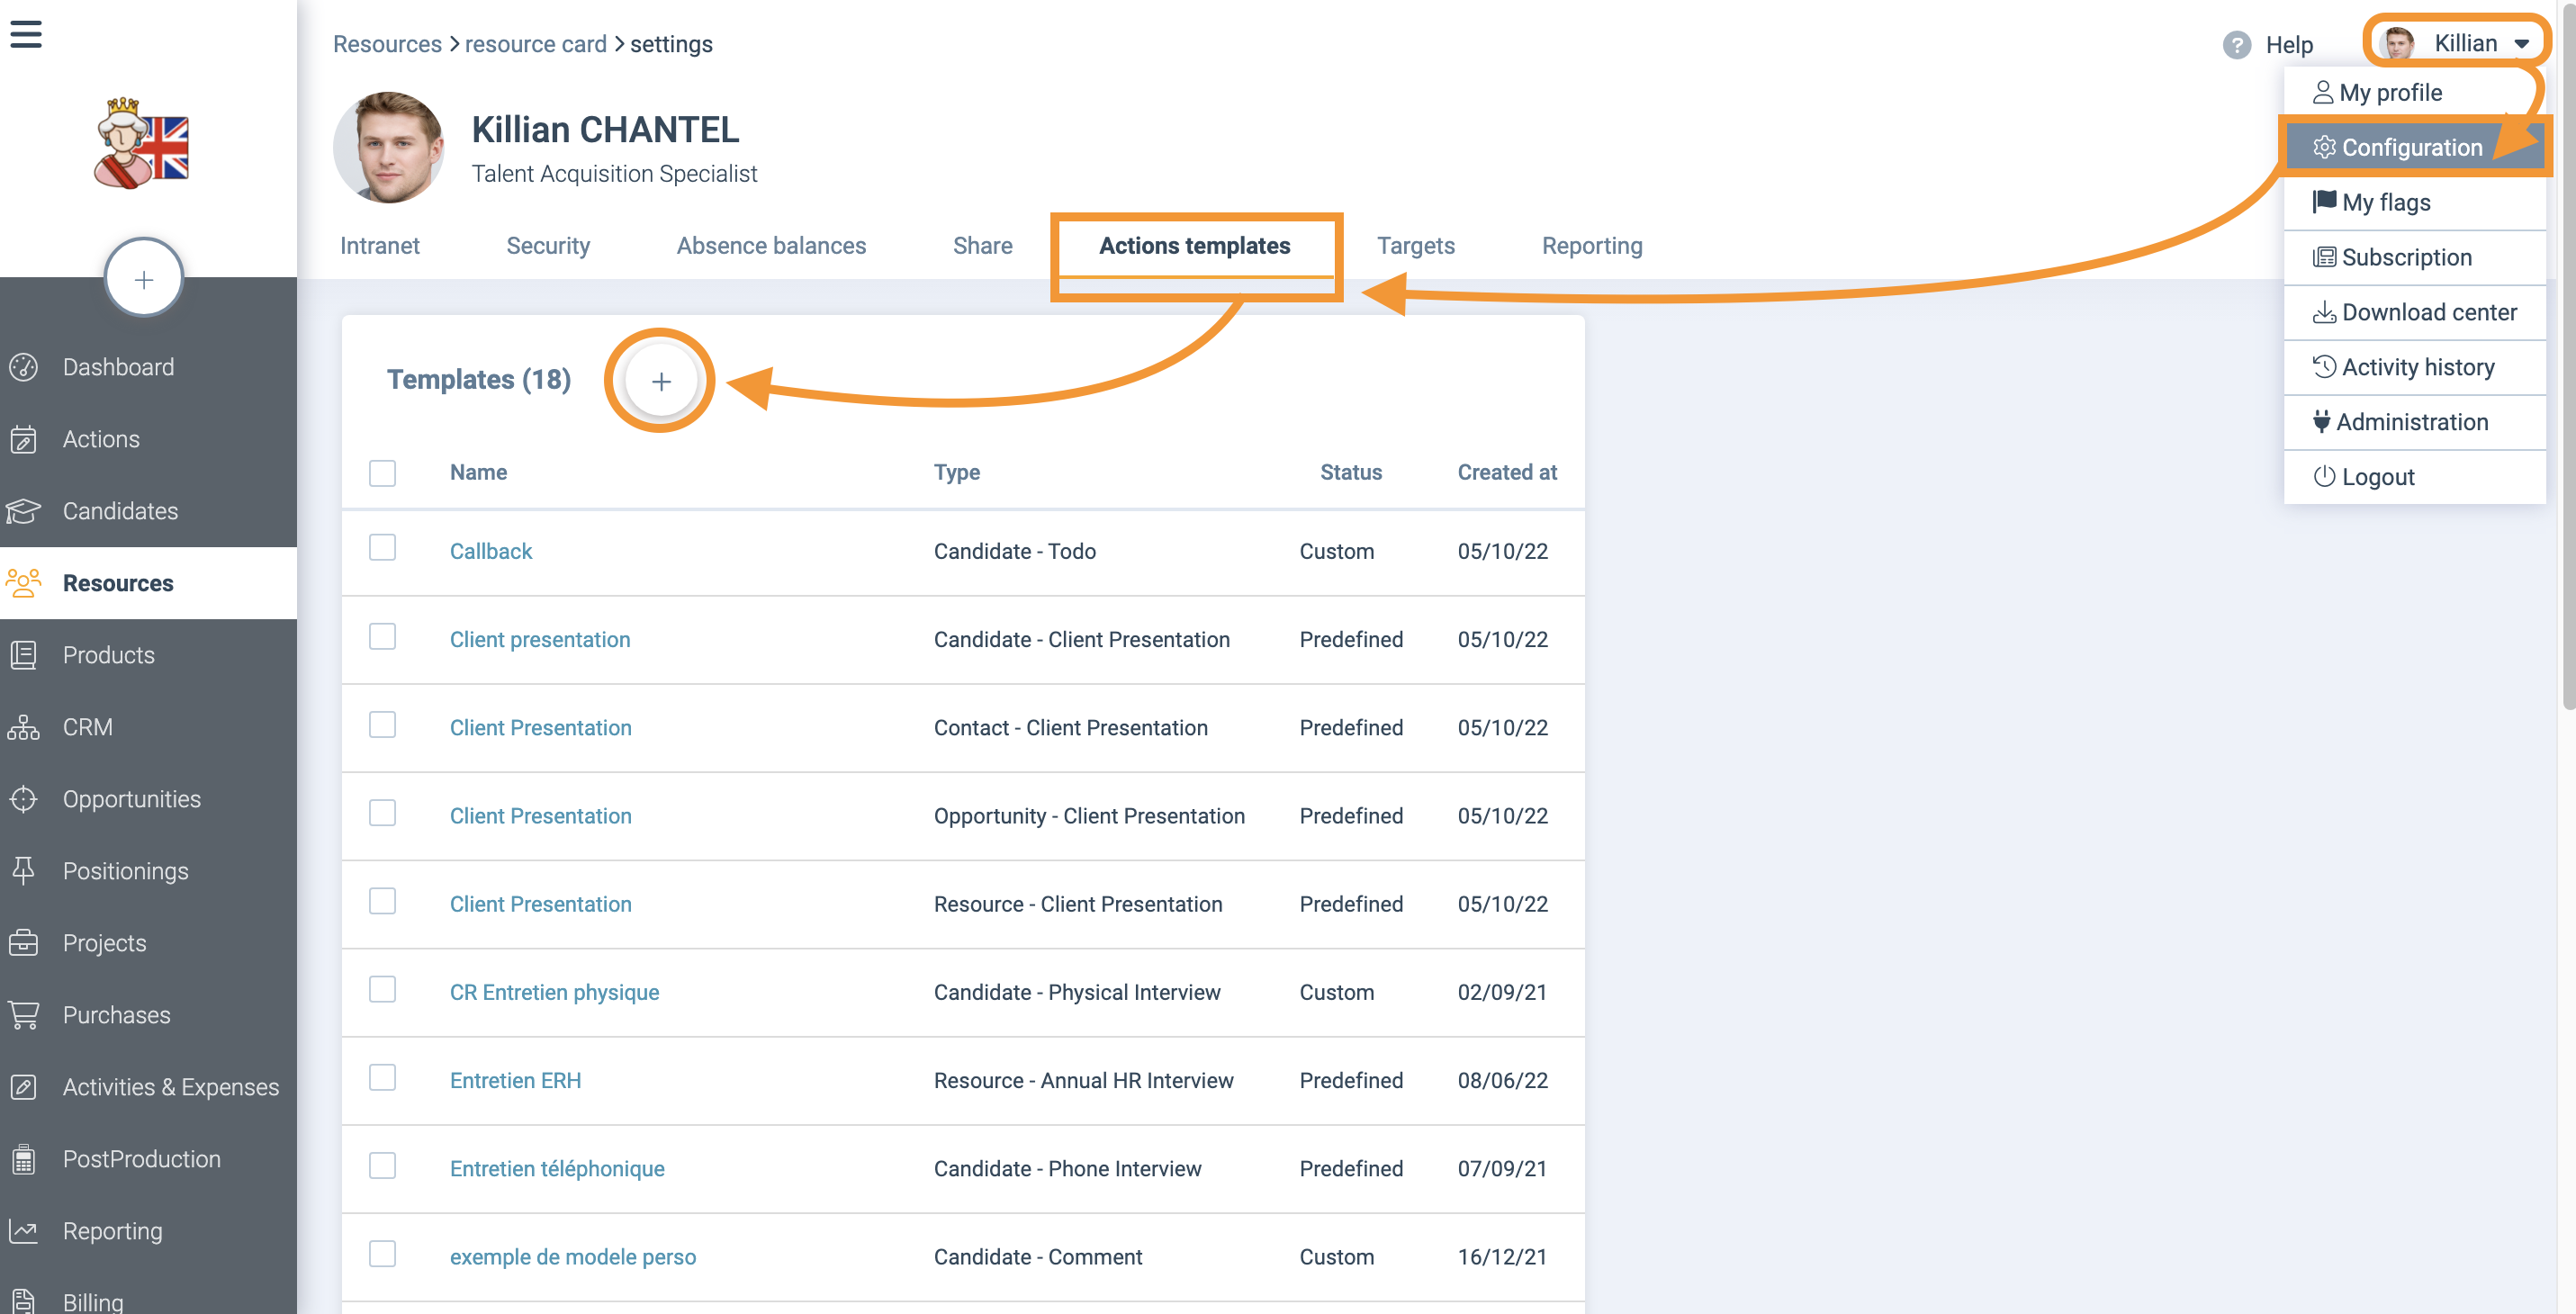
Task: Click the sidebar Reporting chart icon
Action: [23, 1231]
